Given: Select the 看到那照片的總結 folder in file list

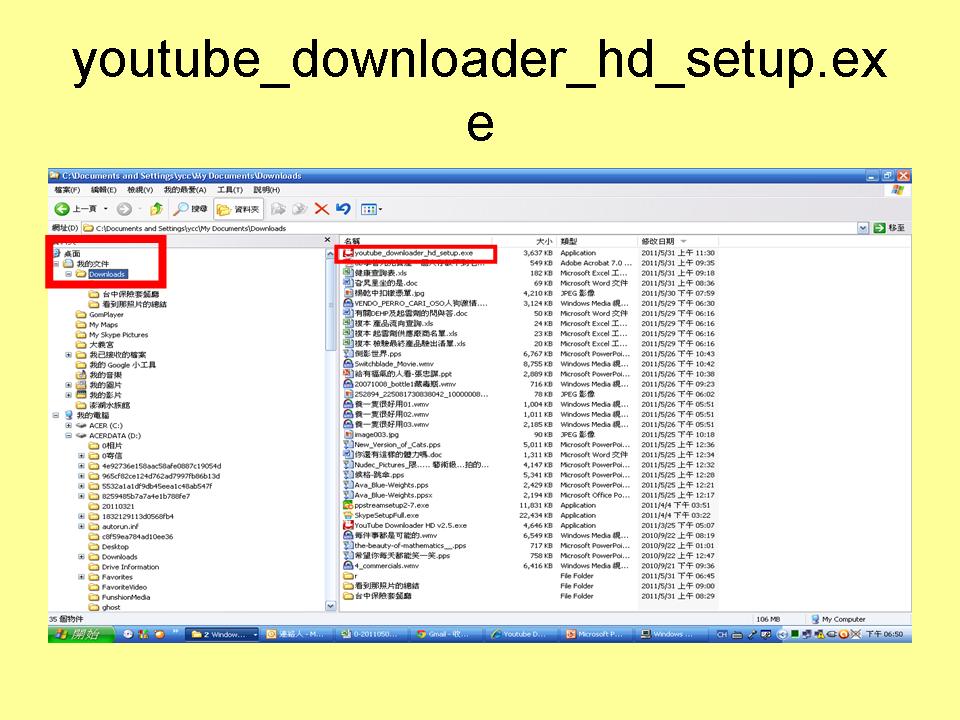Looking at the screenshot, I should 382,586.
